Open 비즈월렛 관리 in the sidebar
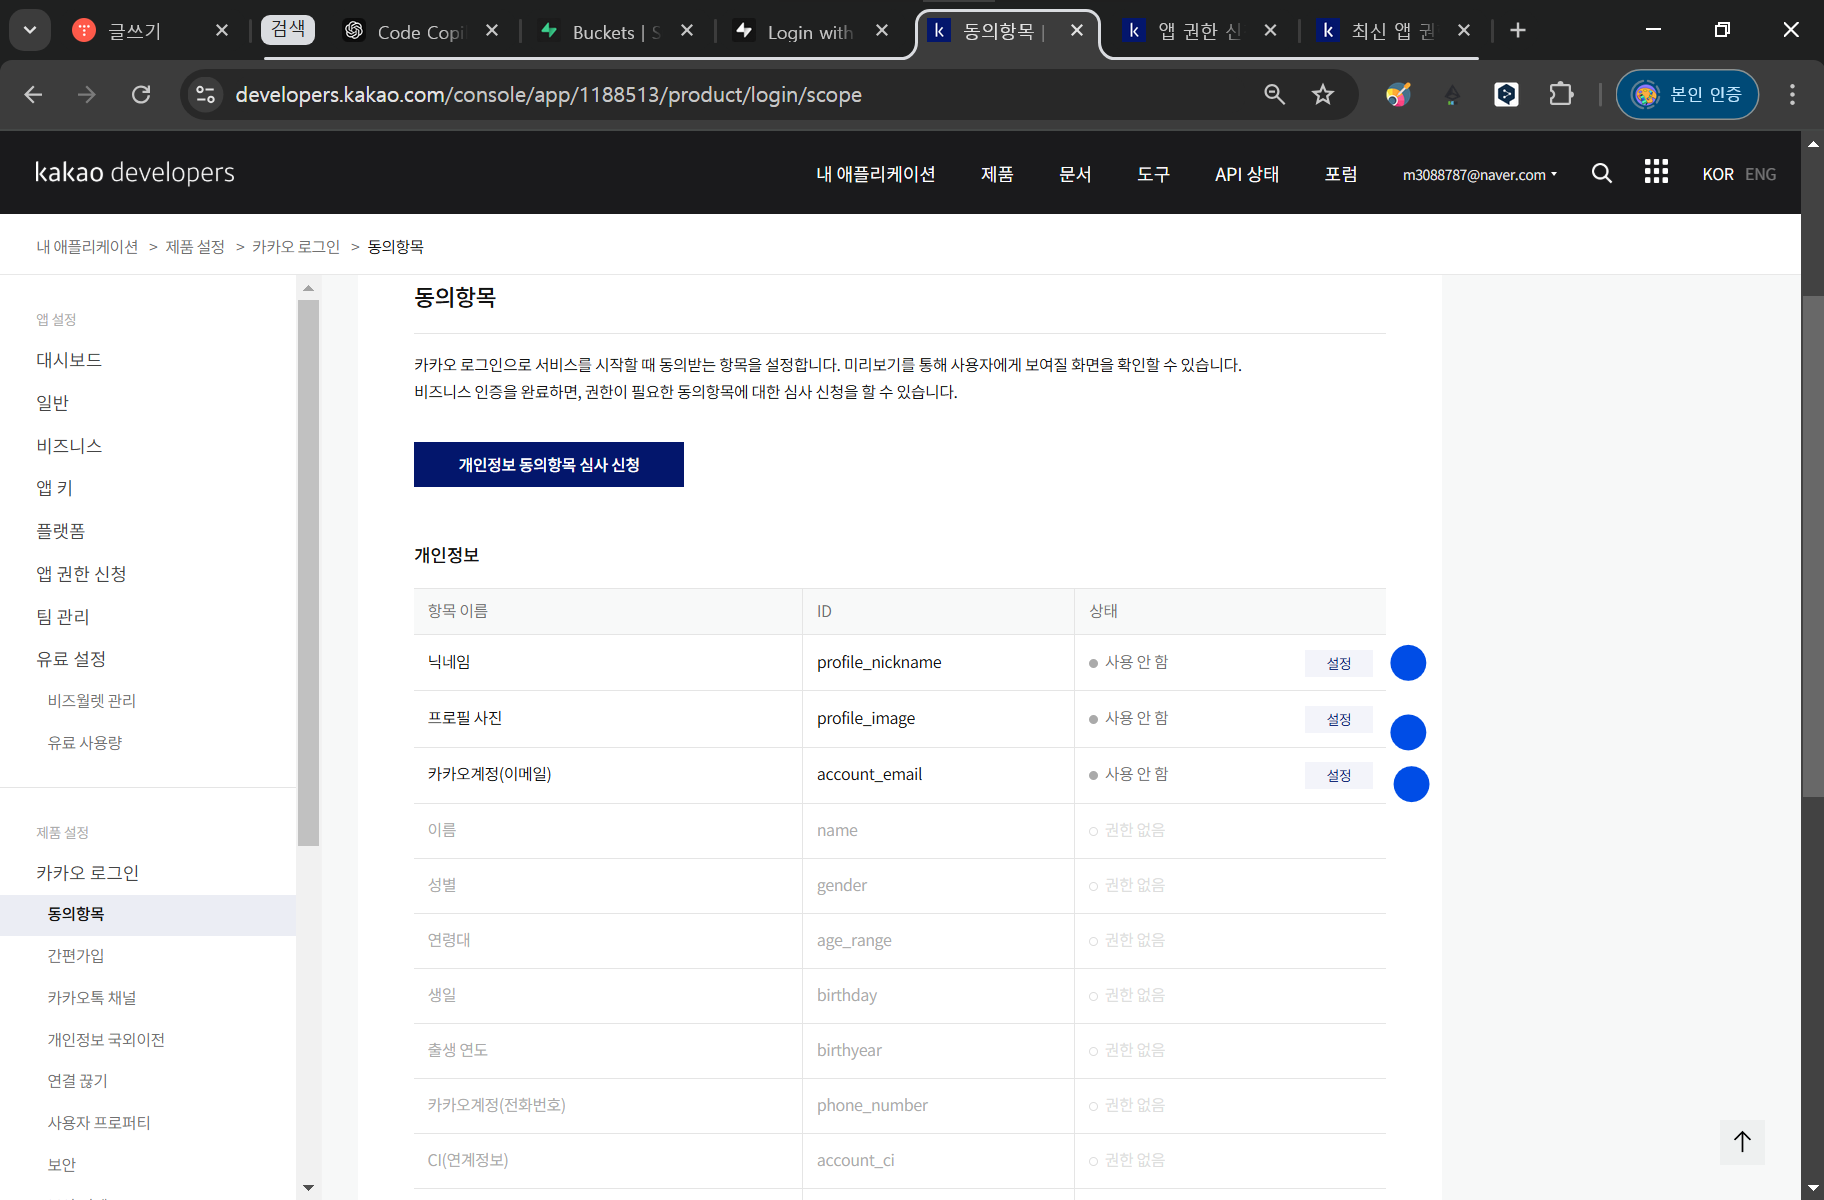 [x=92, y=701]
